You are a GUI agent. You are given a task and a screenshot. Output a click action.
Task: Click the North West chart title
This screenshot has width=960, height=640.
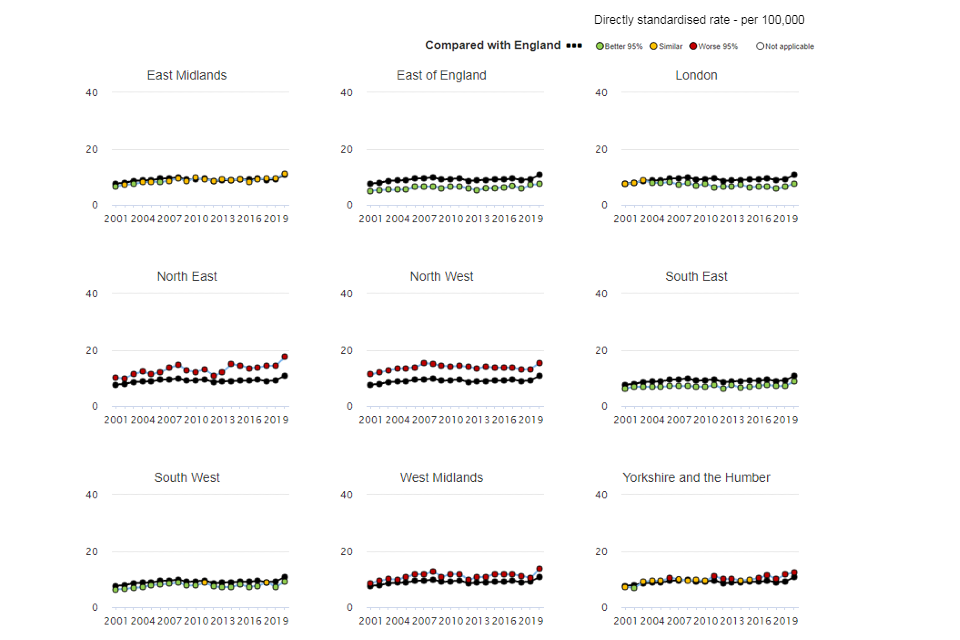[x=442, y=276]
